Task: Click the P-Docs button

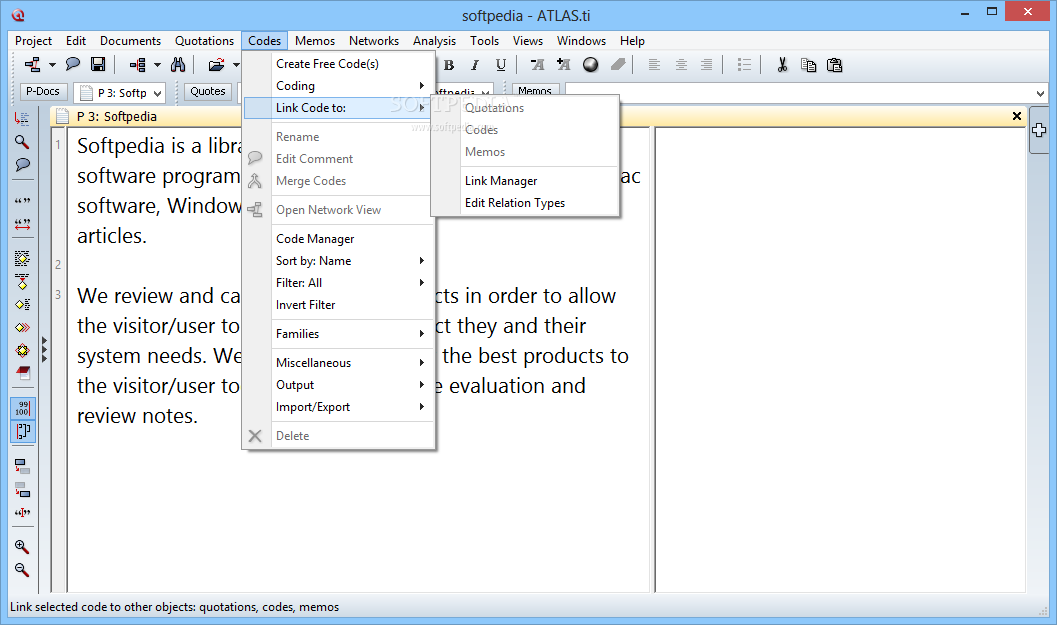Action: (x=42, y=92)
